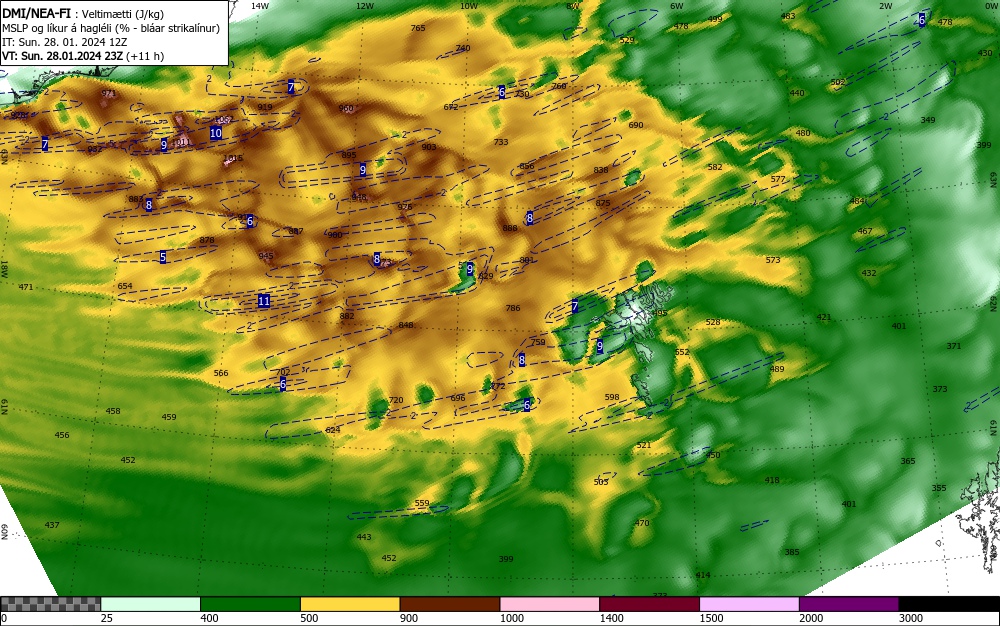Viewport: 1000px width, 626px height.
Task: Click the map value '960'
Action: (x=346, y=108)
